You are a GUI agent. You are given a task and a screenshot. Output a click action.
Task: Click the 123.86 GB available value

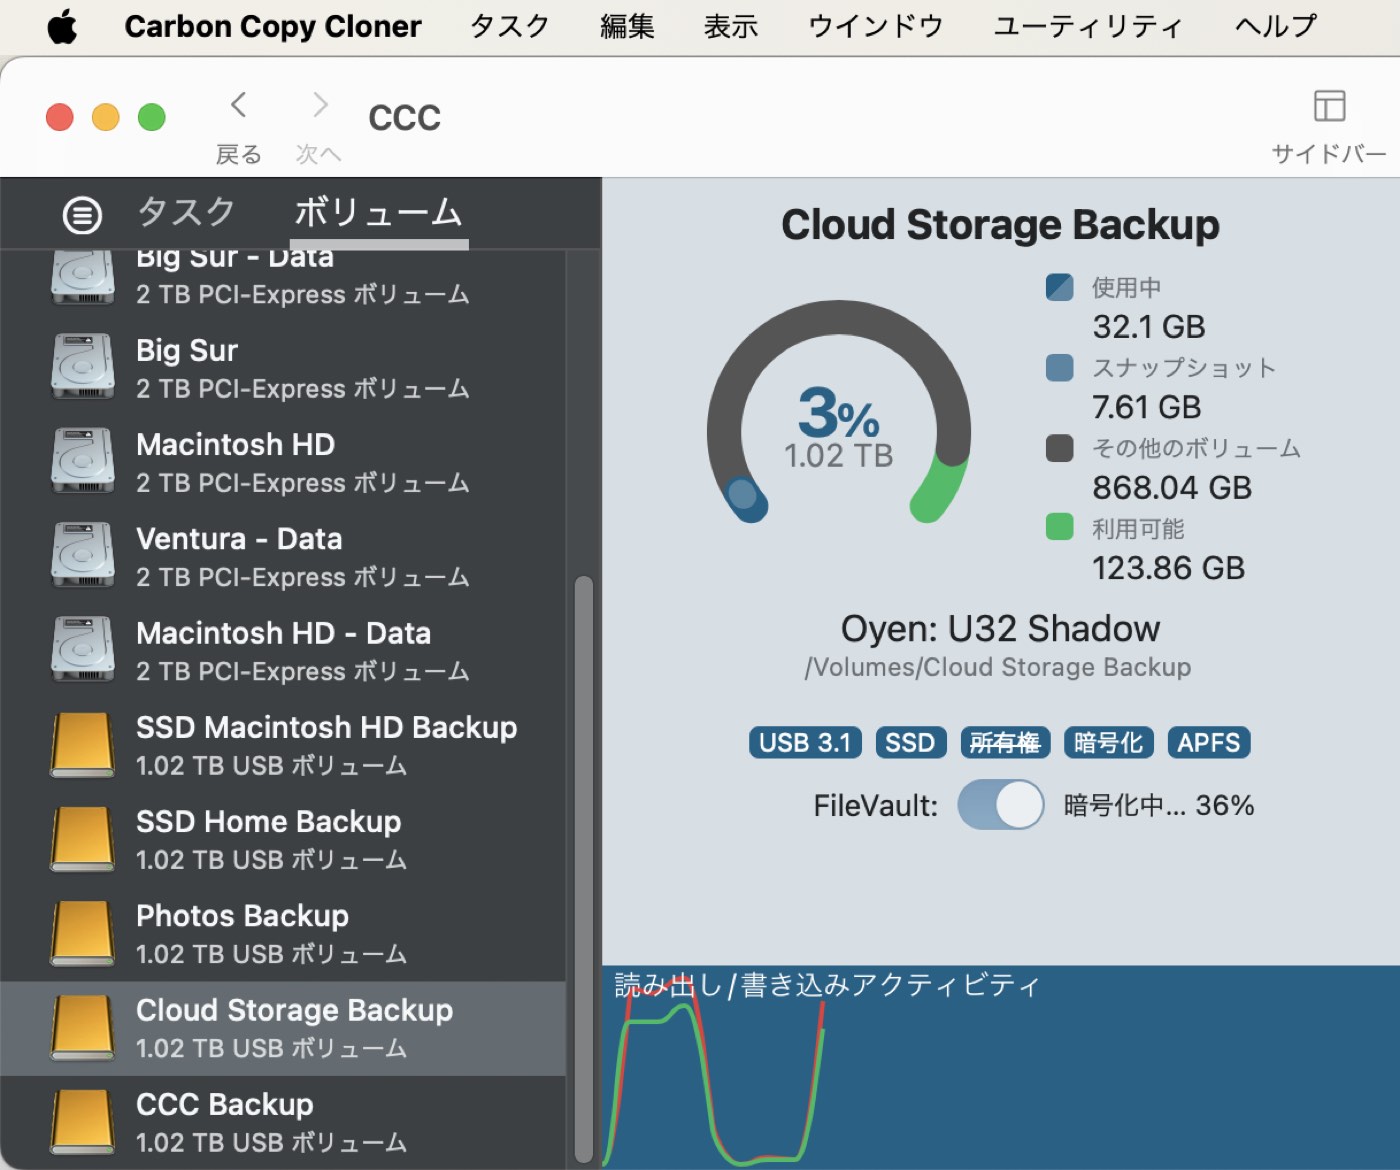(x=1169, y=568)
